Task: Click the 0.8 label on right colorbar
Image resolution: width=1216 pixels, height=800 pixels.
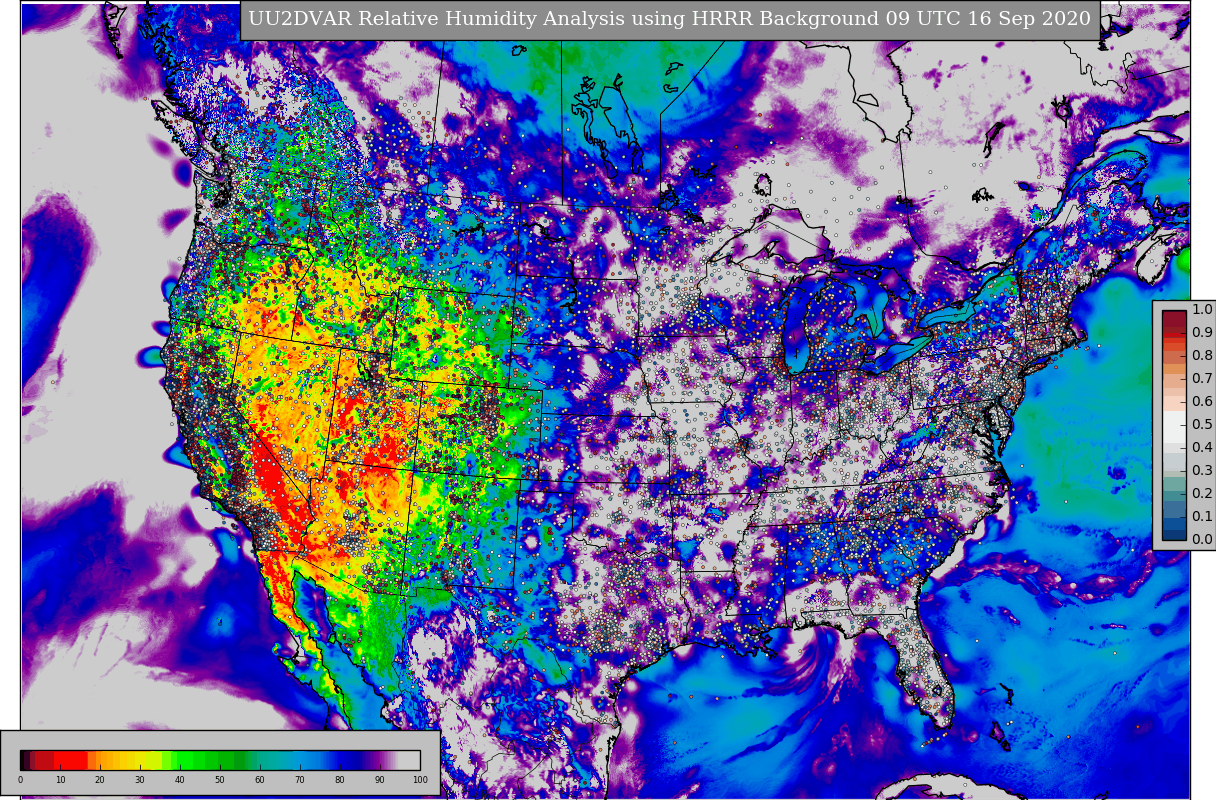Action: [1202, 355]
